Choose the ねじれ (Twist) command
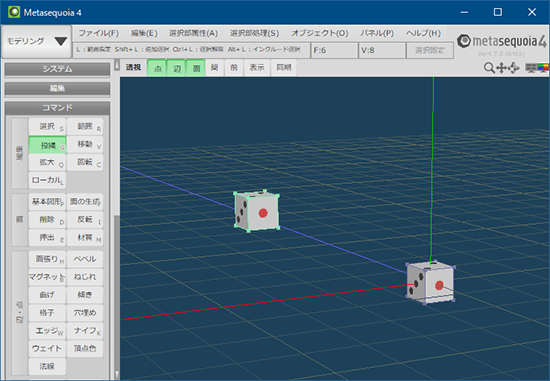This screenshot has height=381, width=550. click(85, 277)
